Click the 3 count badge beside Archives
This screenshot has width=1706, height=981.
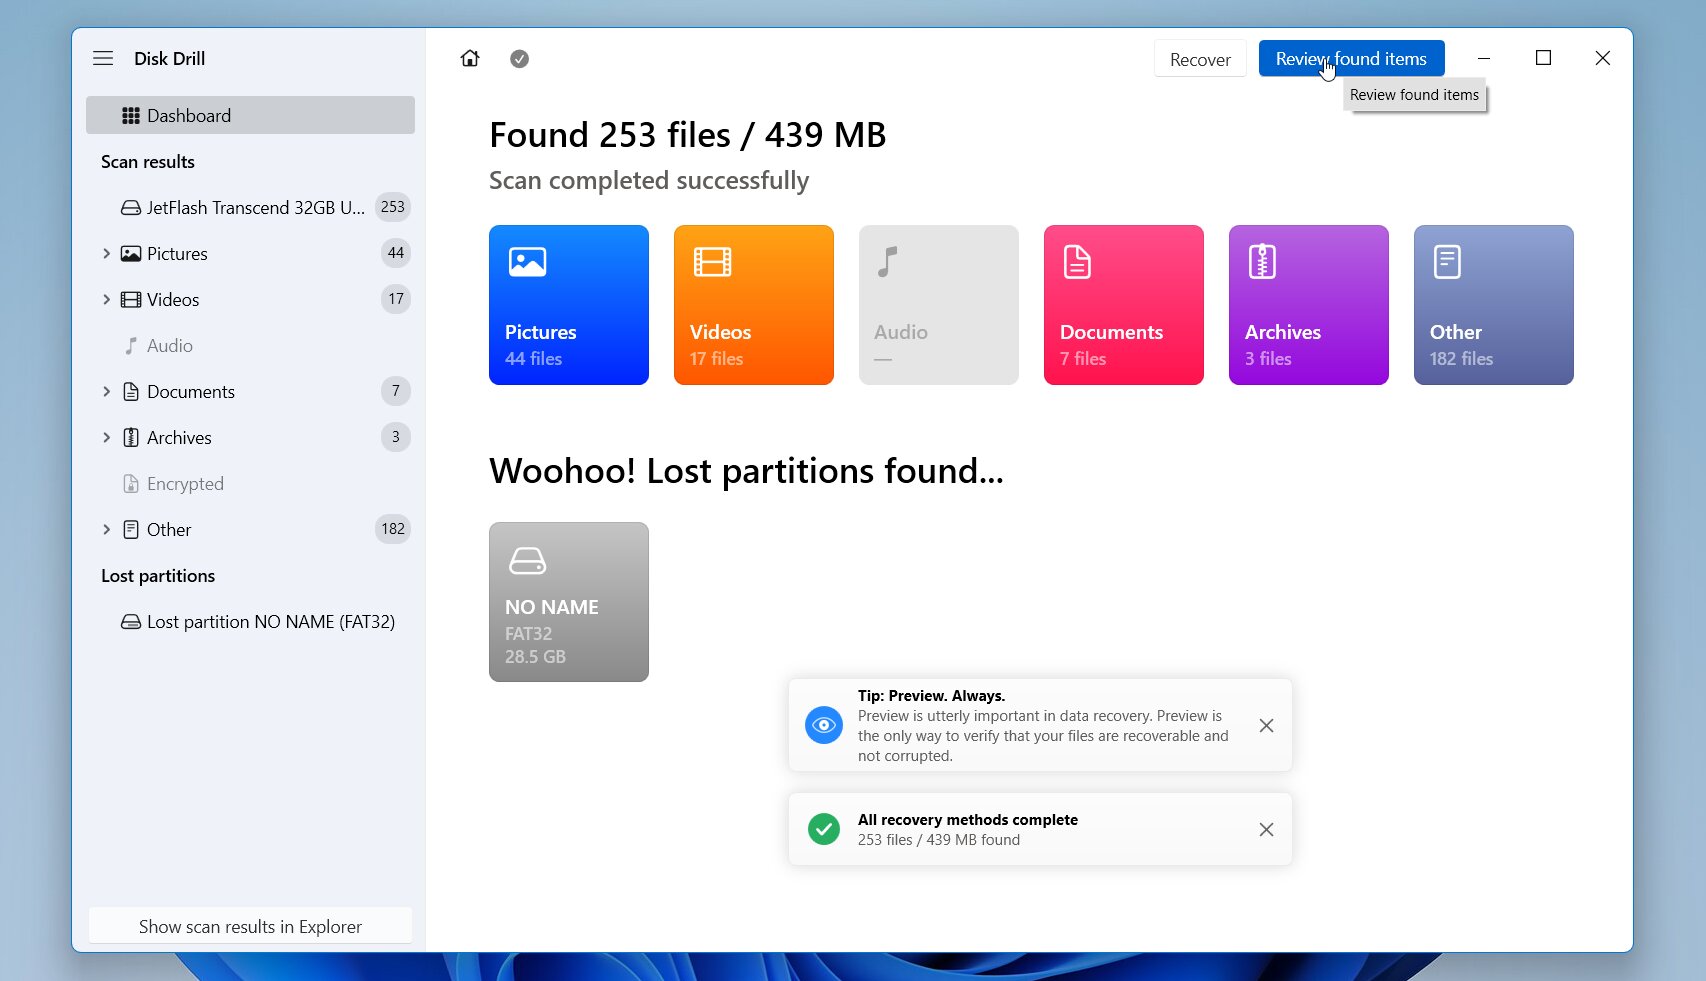pos(396,437)
